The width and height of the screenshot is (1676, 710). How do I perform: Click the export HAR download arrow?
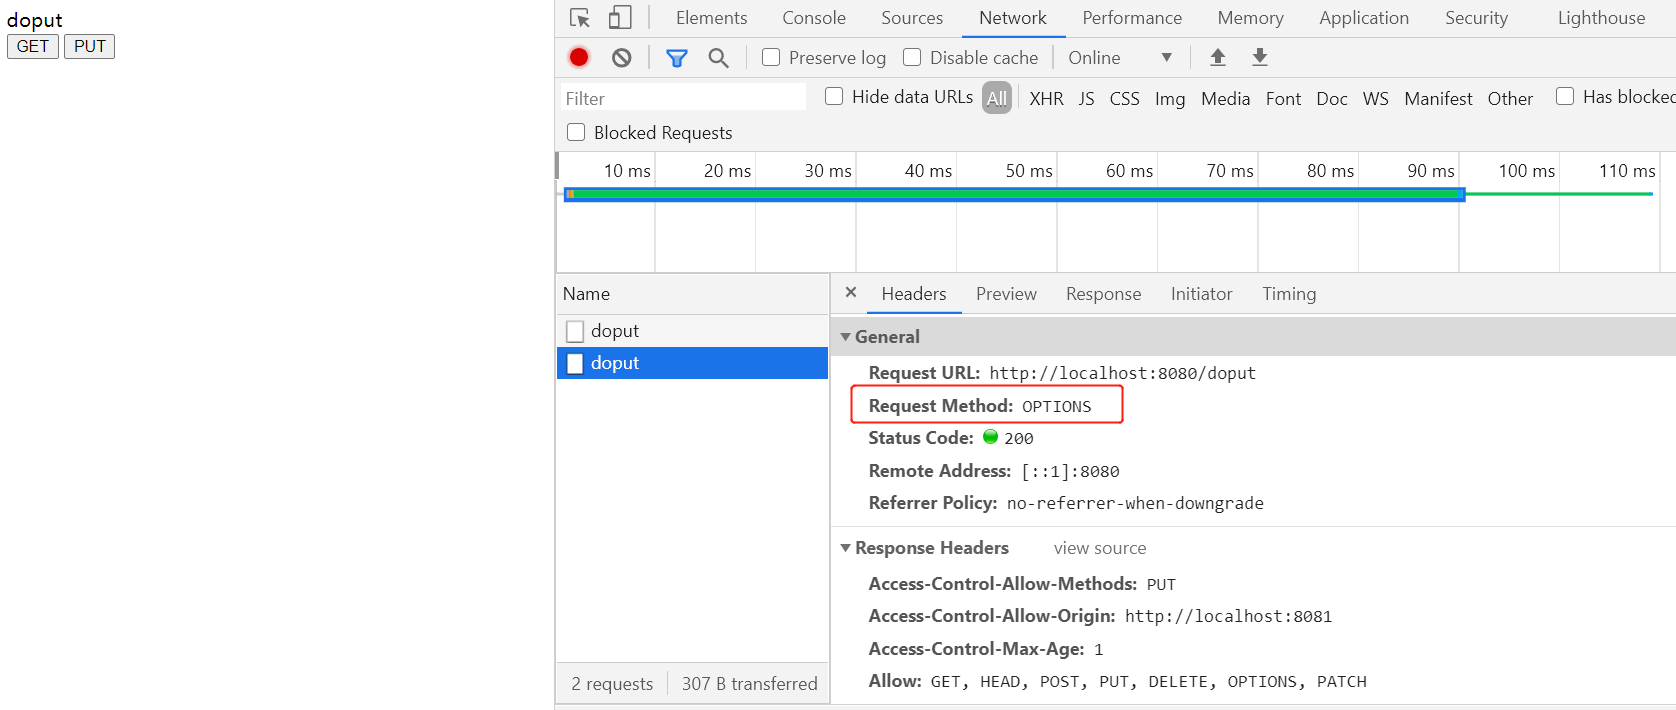pyautogui.click(x=1260, y=58)
